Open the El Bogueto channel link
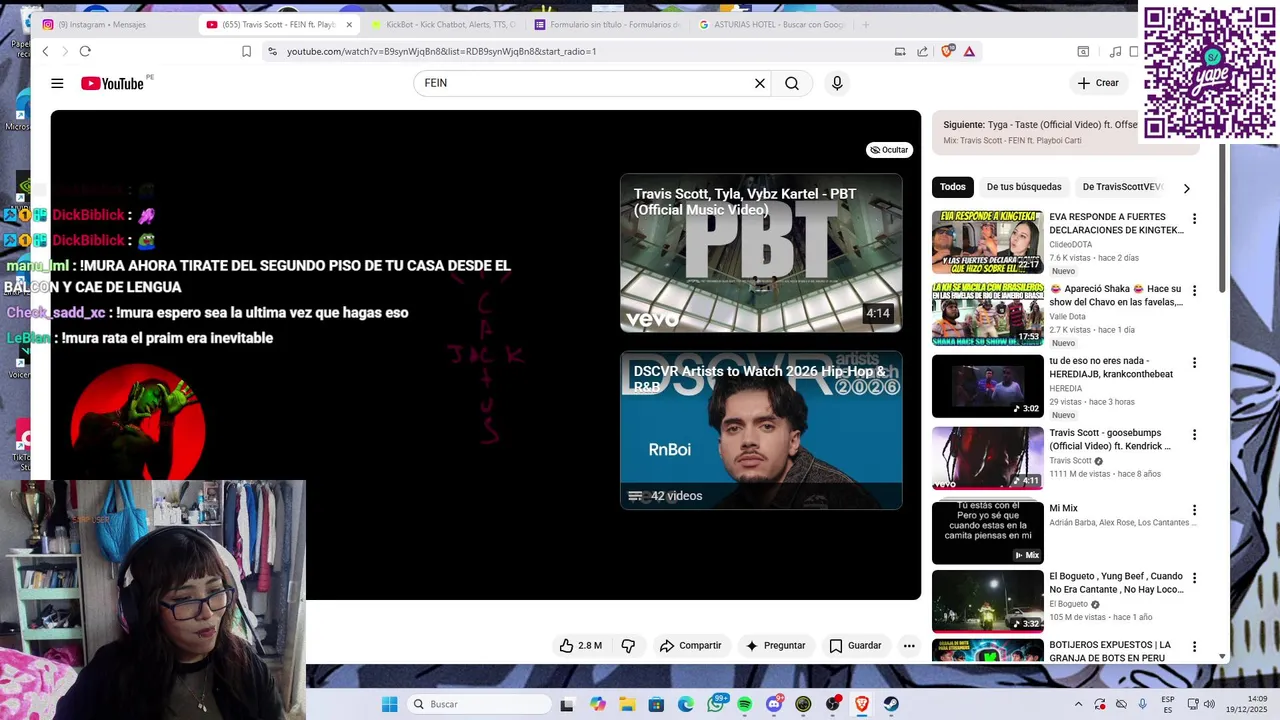 point(1068,605)
